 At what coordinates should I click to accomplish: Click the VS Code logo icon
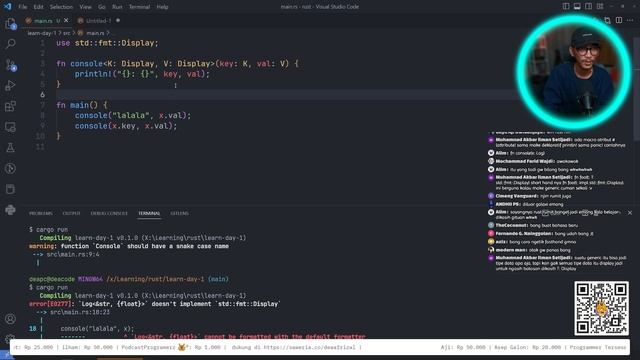(x=7, y=7)
